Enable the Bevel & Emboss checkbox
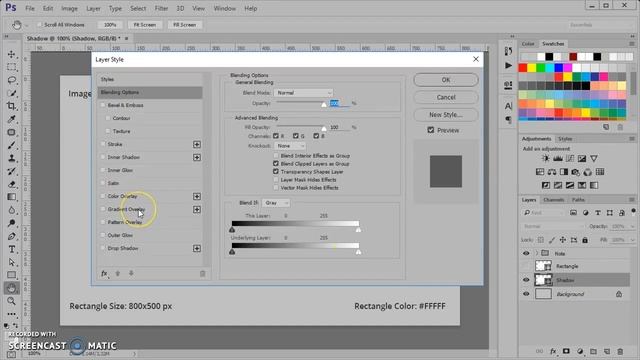The image size is (640, 360). tap(103, 105)
